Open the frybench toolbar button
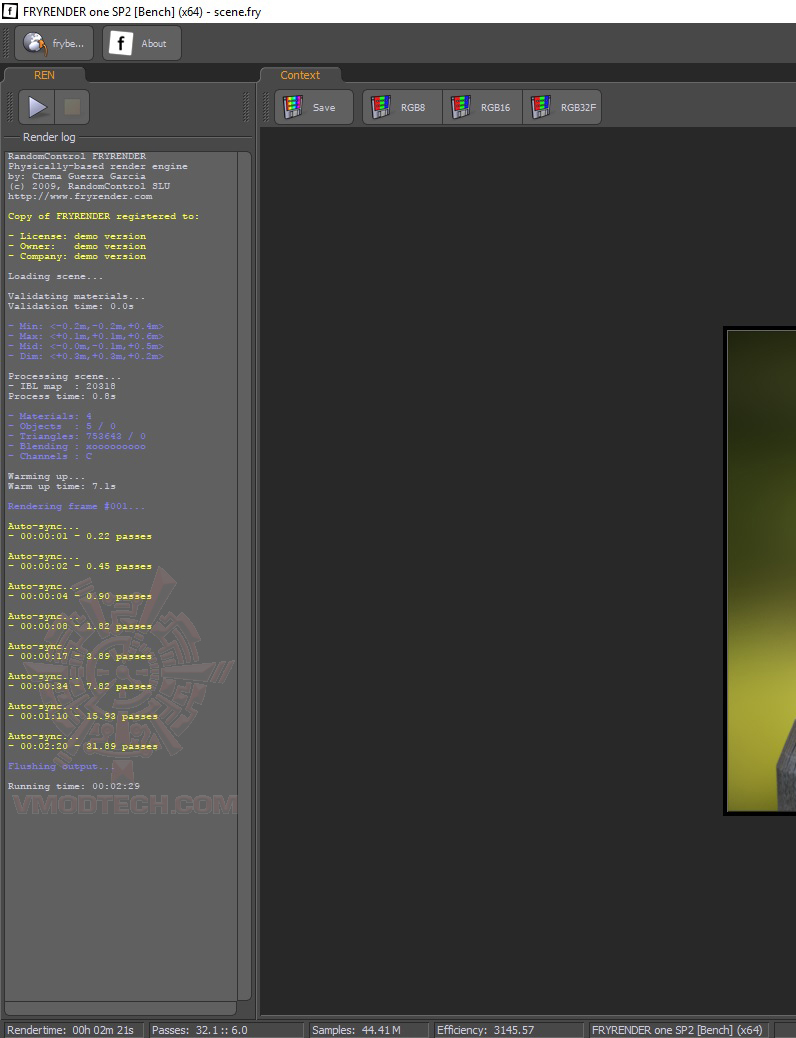This screenshot has height=1038, width=796. tap(54, 44)
